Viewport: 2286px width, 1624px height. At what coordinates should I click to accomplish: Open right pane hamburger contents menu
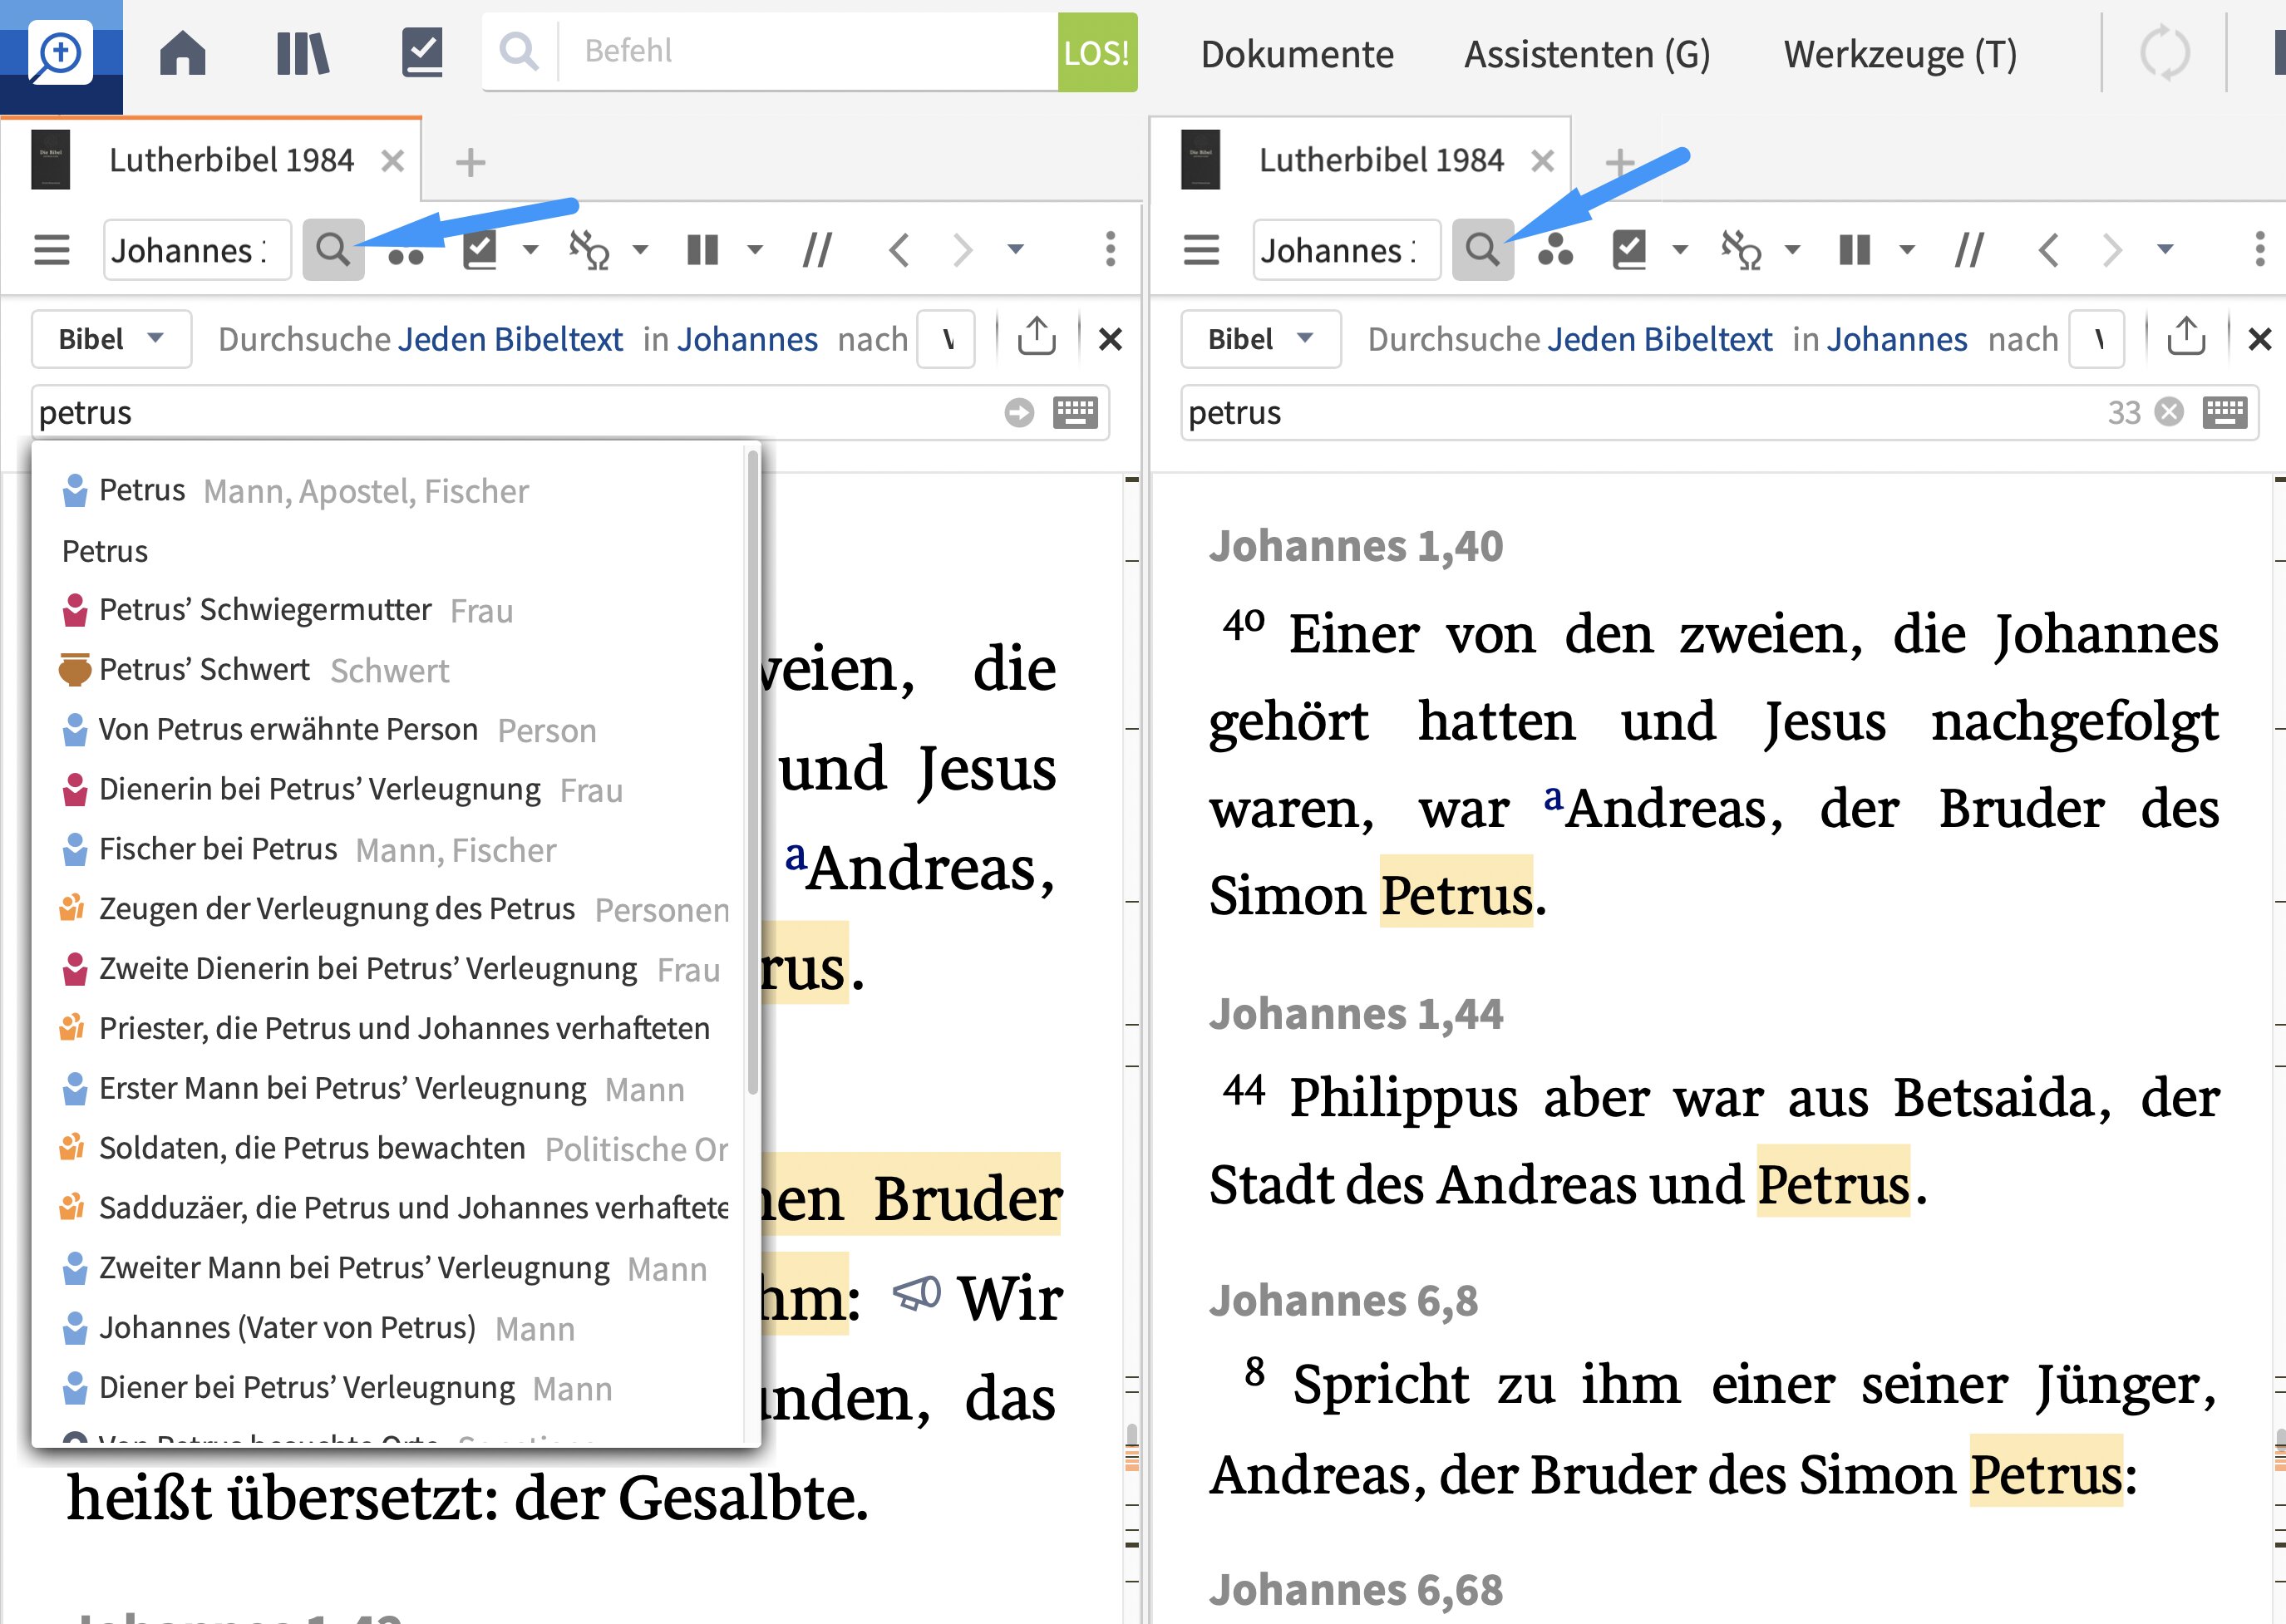[1201, 249]
